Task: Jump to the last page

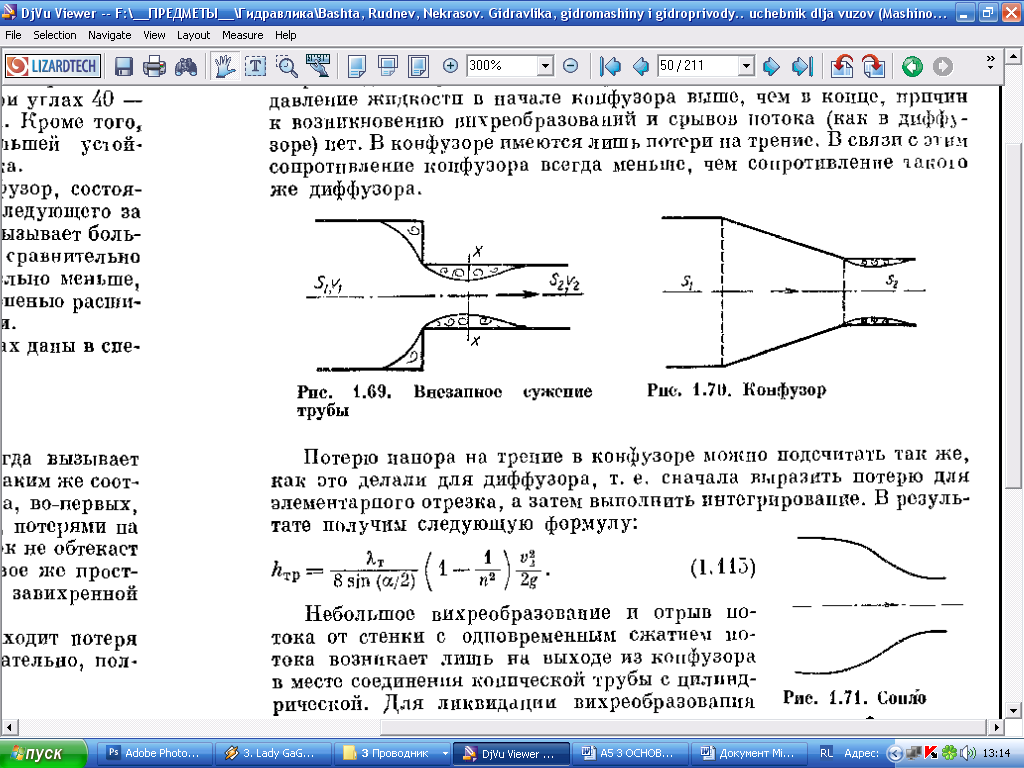Action: pyautogui.click(x=802, y=66)
